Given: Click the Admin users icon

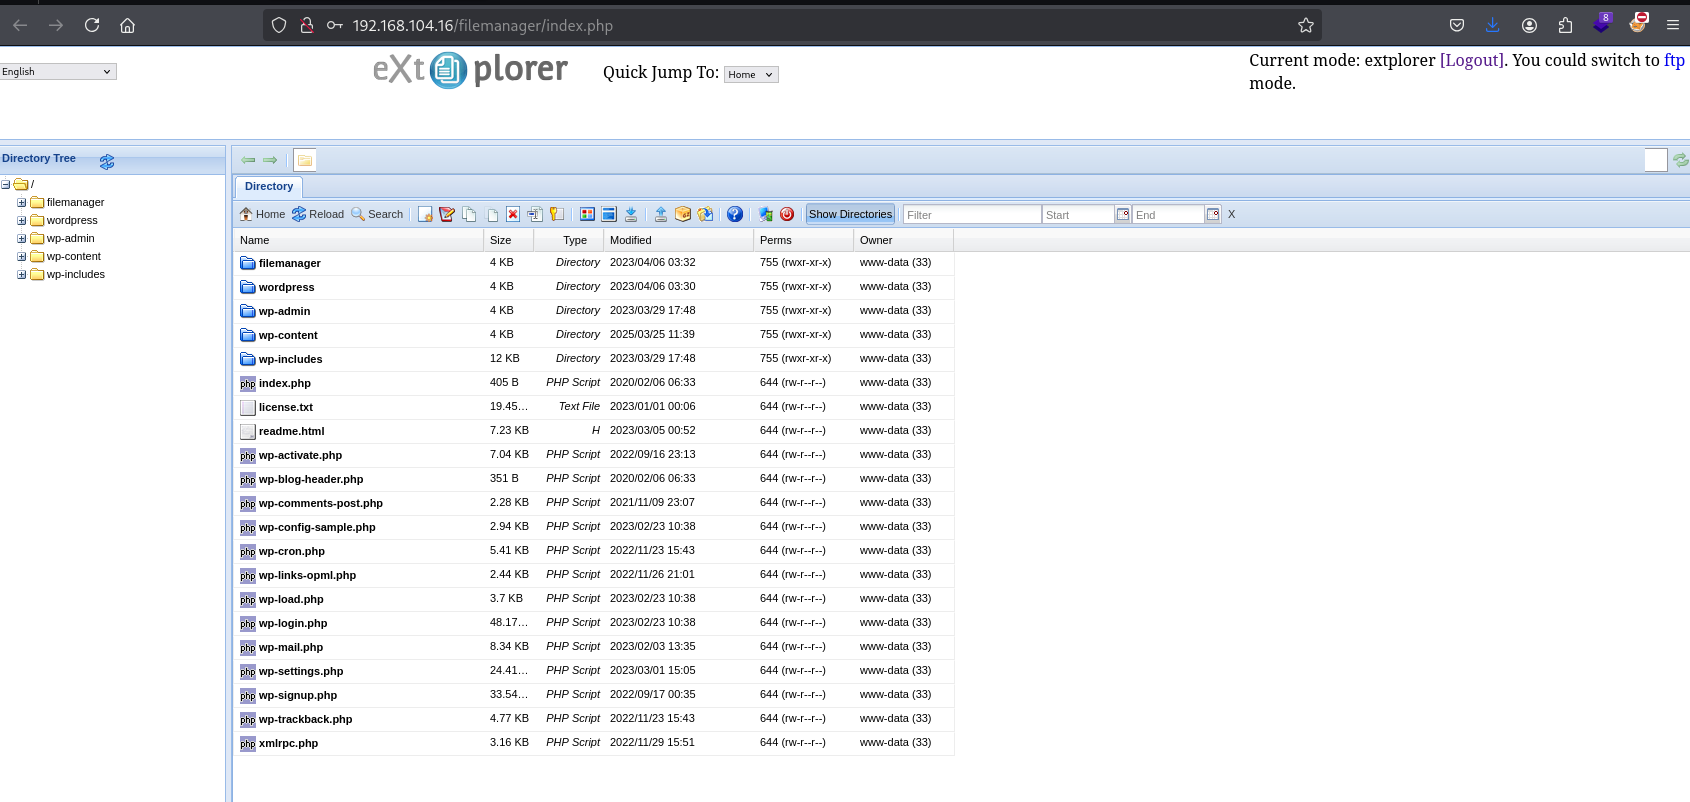Looking at the screenshot, I should pos(765,214).
